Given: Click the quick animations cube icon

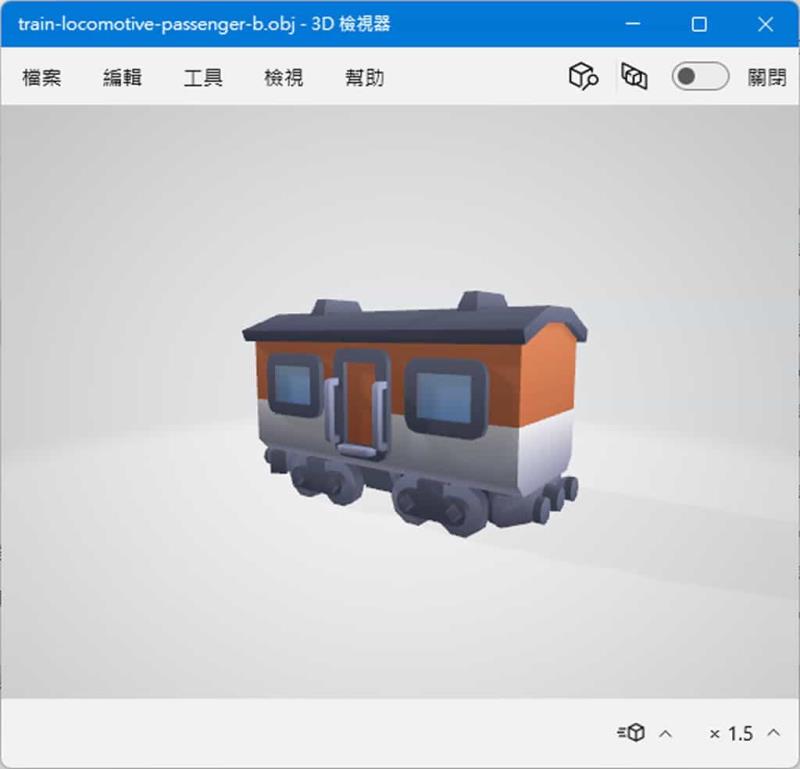Looking at the screenshot, I should point(631,733).
